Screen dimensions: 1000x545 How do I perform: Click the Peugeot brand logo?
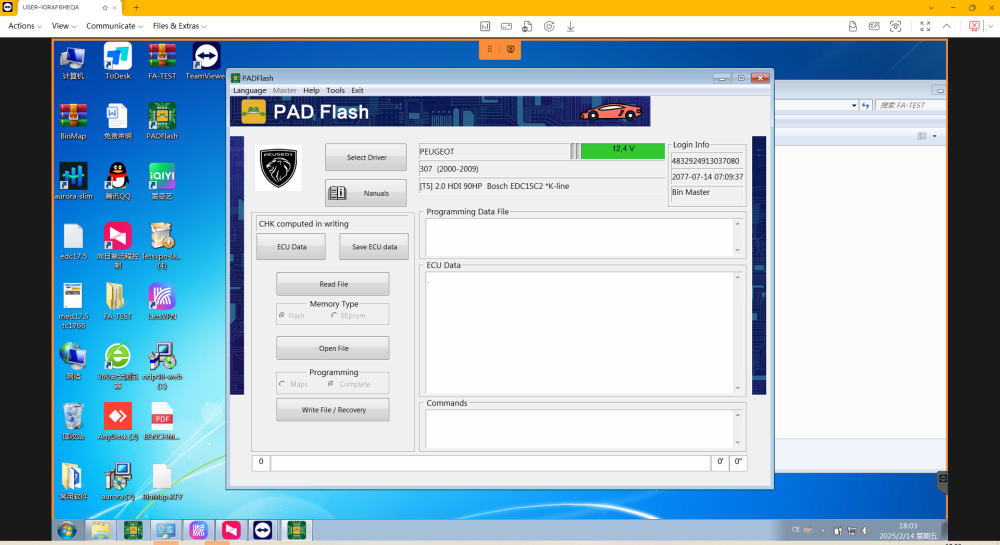[280, 168]
